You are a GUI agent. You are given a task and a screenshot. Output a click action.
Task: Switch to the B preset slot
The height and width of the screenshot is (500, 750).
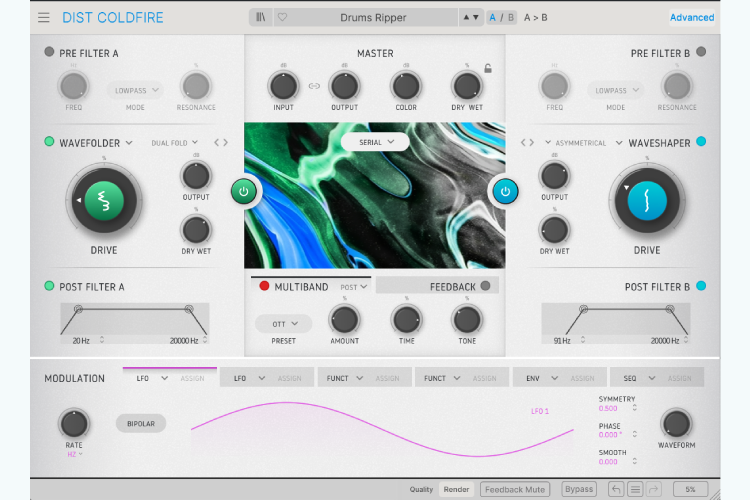click(x=511, y=18)
